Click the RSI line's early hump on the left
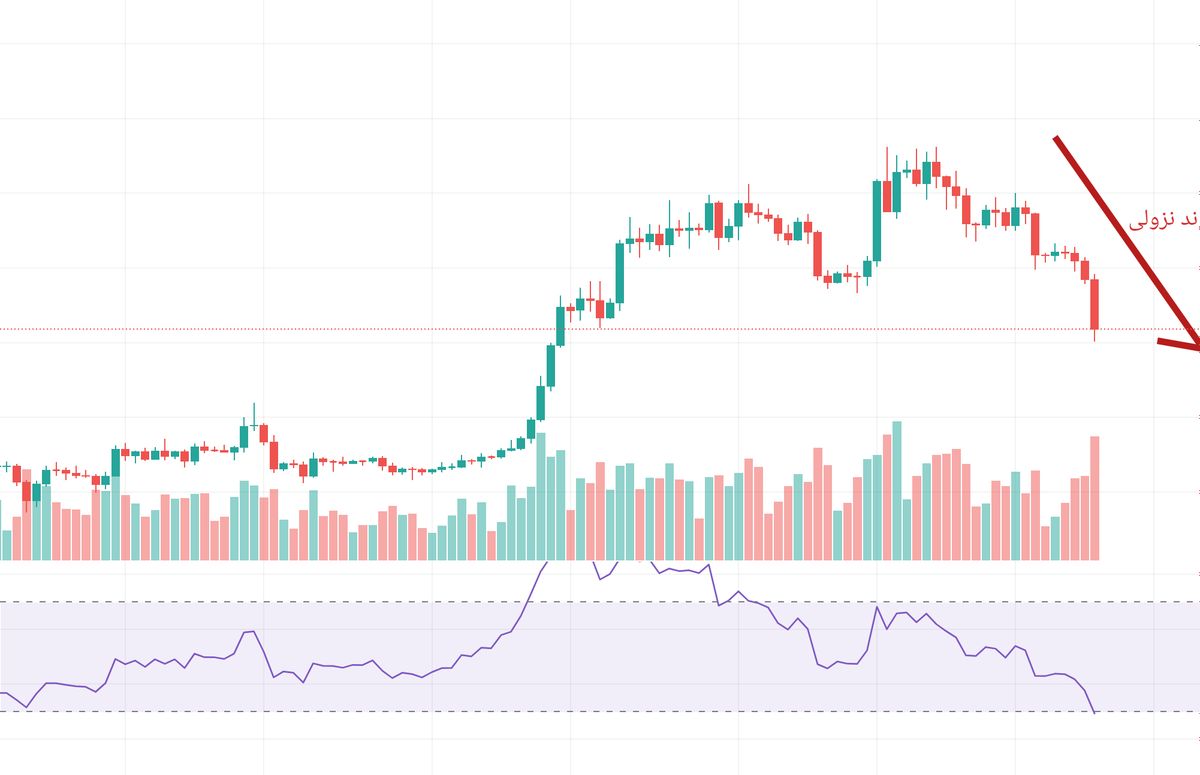 (x=249, y=632)
